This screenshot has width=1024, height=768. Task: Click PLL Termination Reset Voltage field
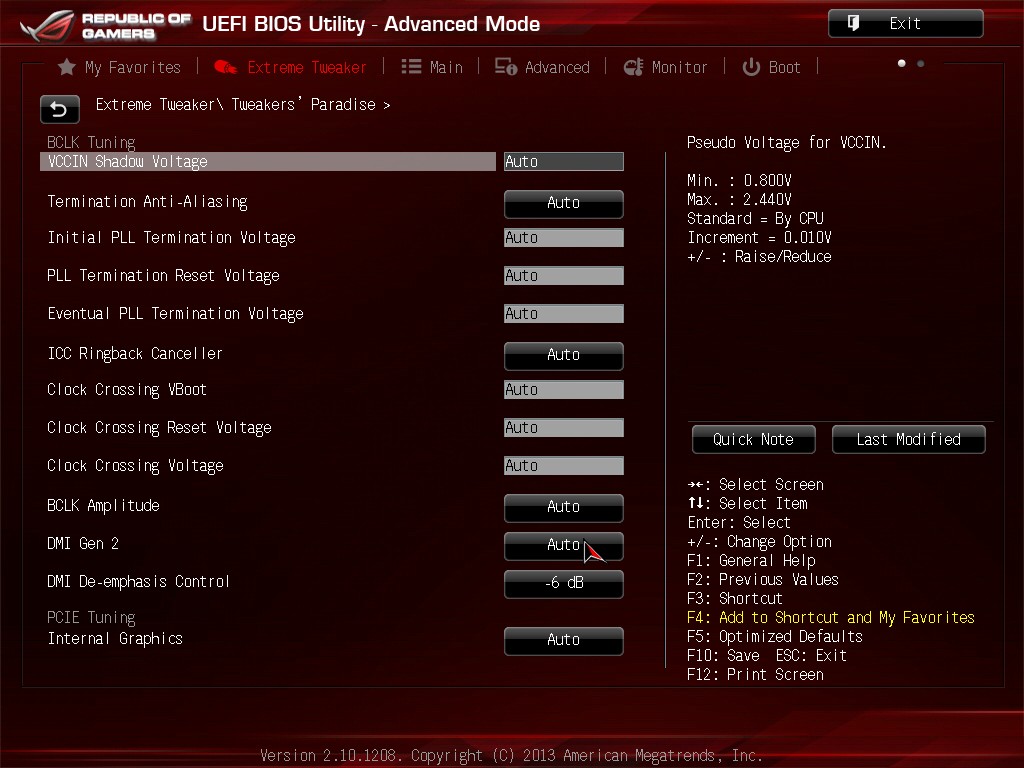564,276
